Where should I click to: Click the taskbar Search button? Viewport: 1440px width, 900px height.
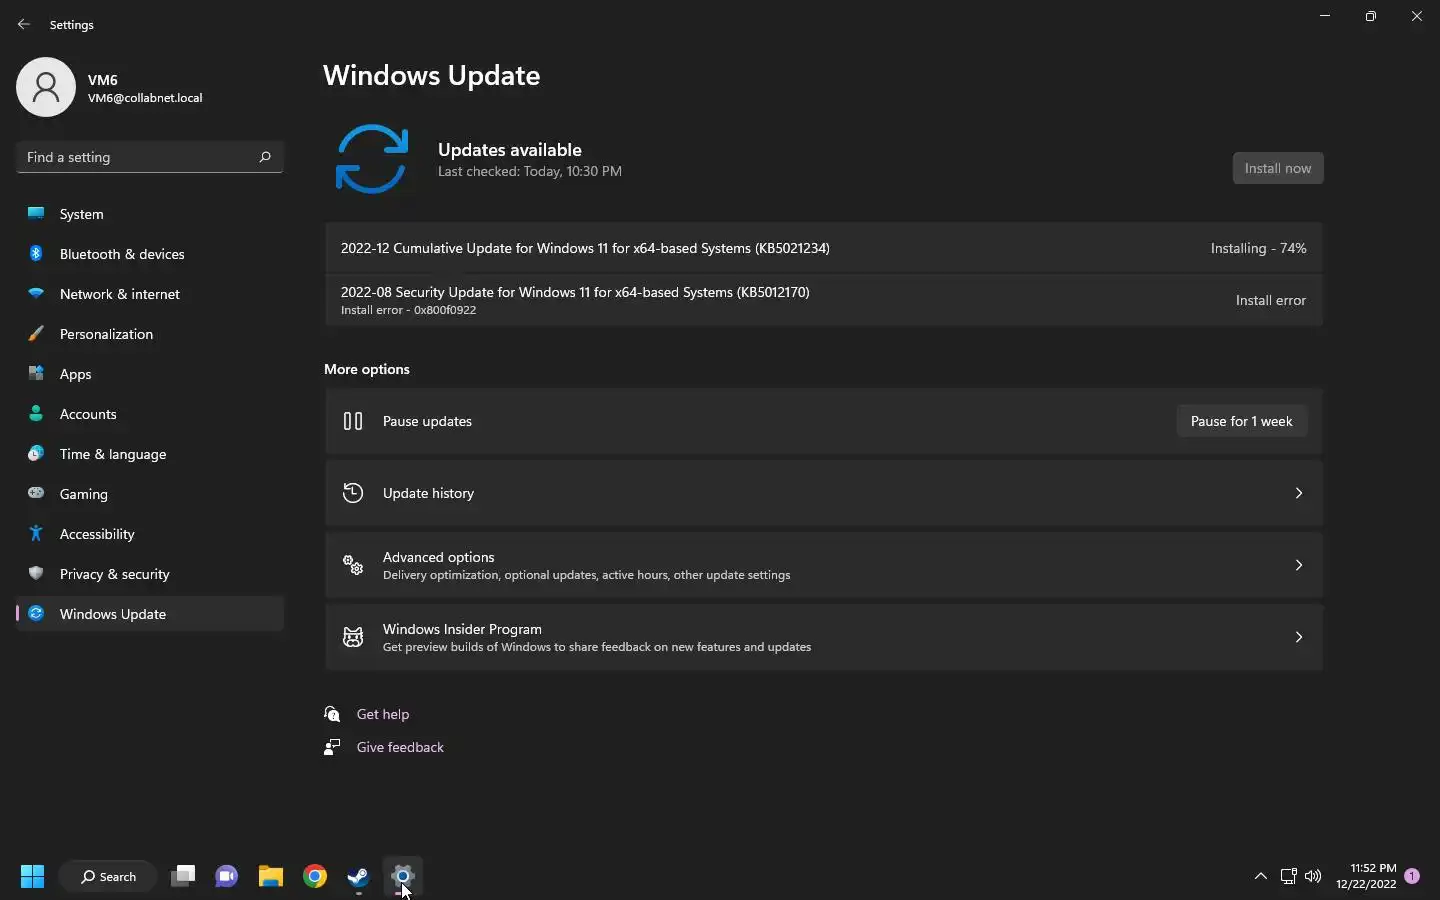[x=108, y=877]
